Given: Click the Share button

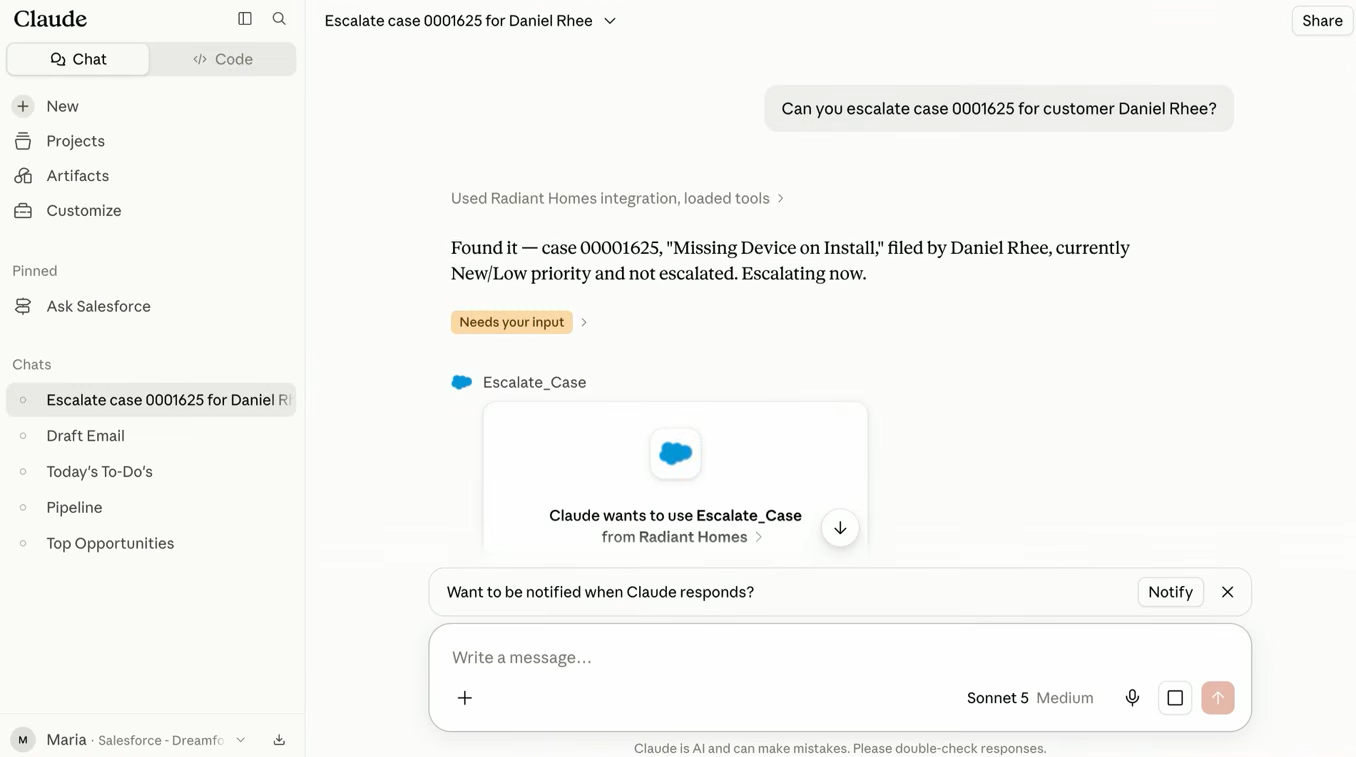Looking at the screenshot, I should coord(1322,21).
